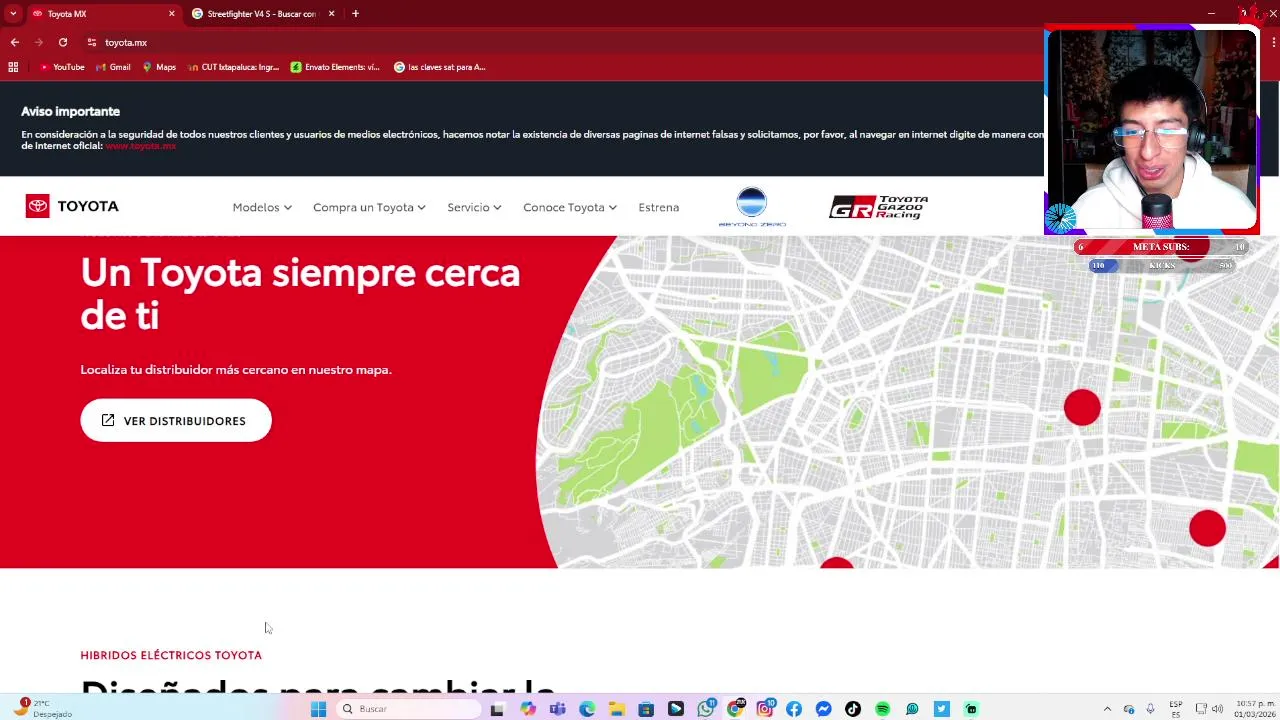The image size is (1280, 720).
Task: Open Microsoft Edge from the taskbar
Action: [x=587, y=709]
